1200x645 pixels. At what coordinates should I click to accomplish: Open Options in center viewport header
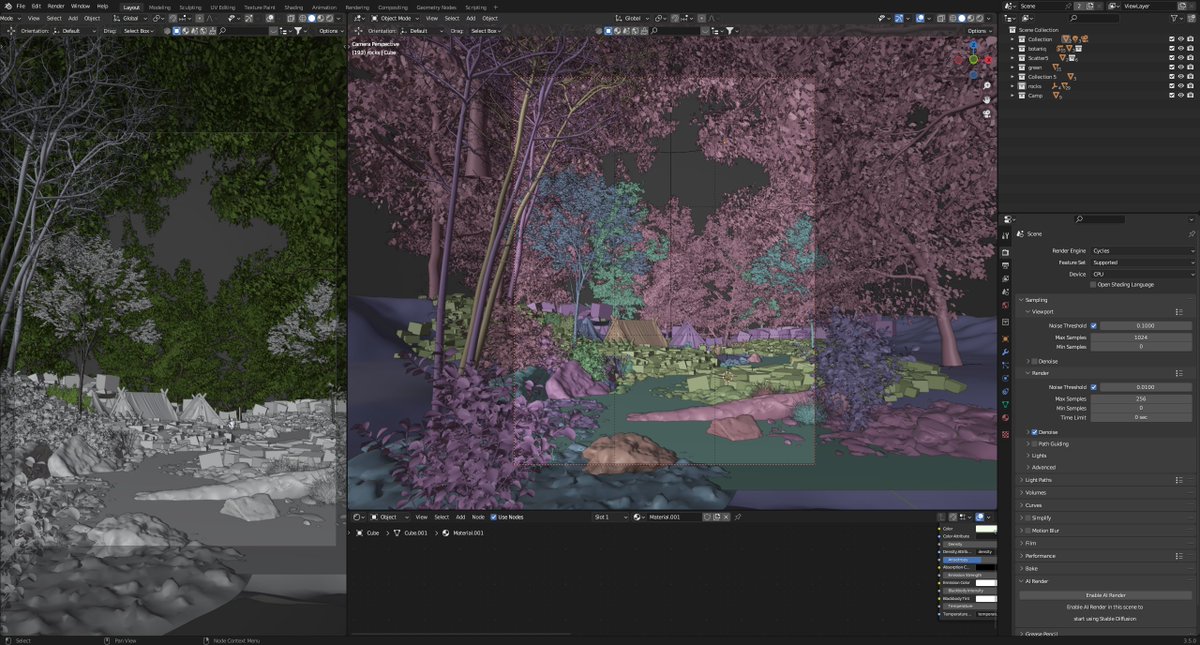pos(981,31)
